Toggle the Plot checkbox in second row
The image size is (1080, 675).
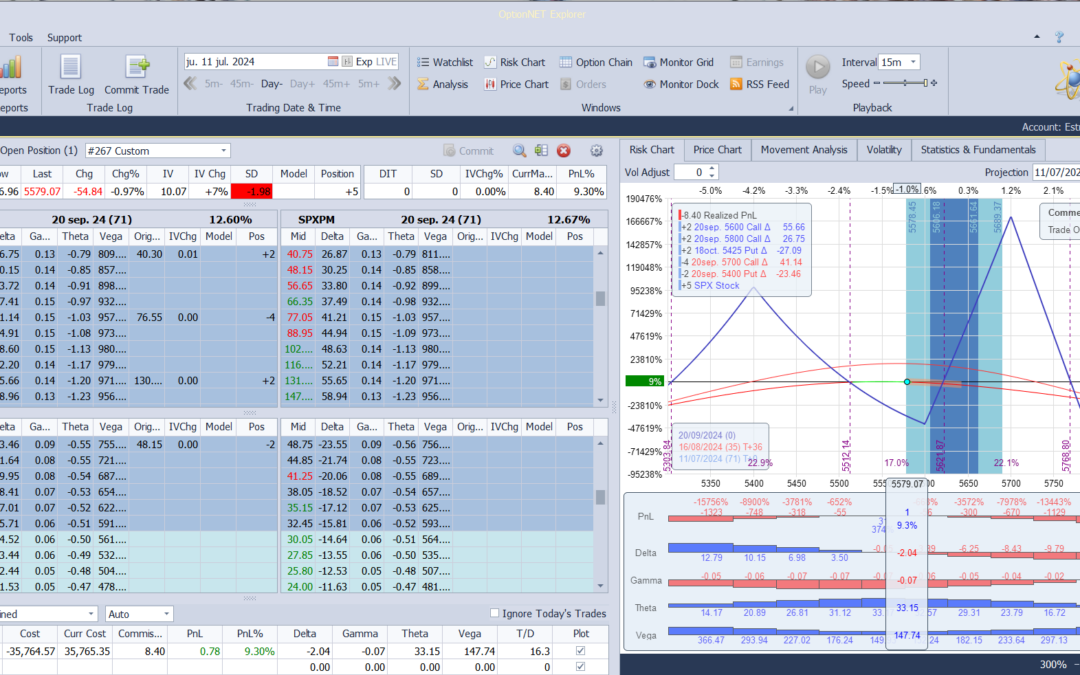(582, 666)
